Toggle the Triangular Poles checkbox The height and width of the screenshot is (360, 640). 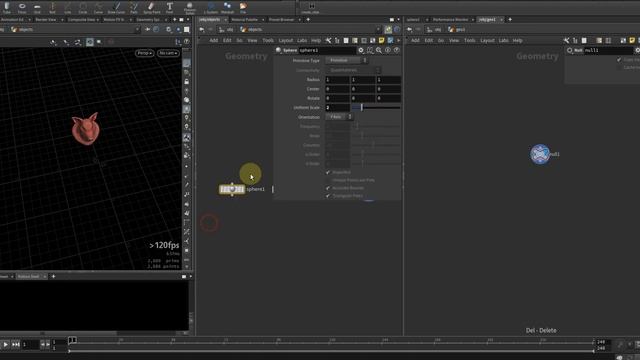(x=328, y=196)
